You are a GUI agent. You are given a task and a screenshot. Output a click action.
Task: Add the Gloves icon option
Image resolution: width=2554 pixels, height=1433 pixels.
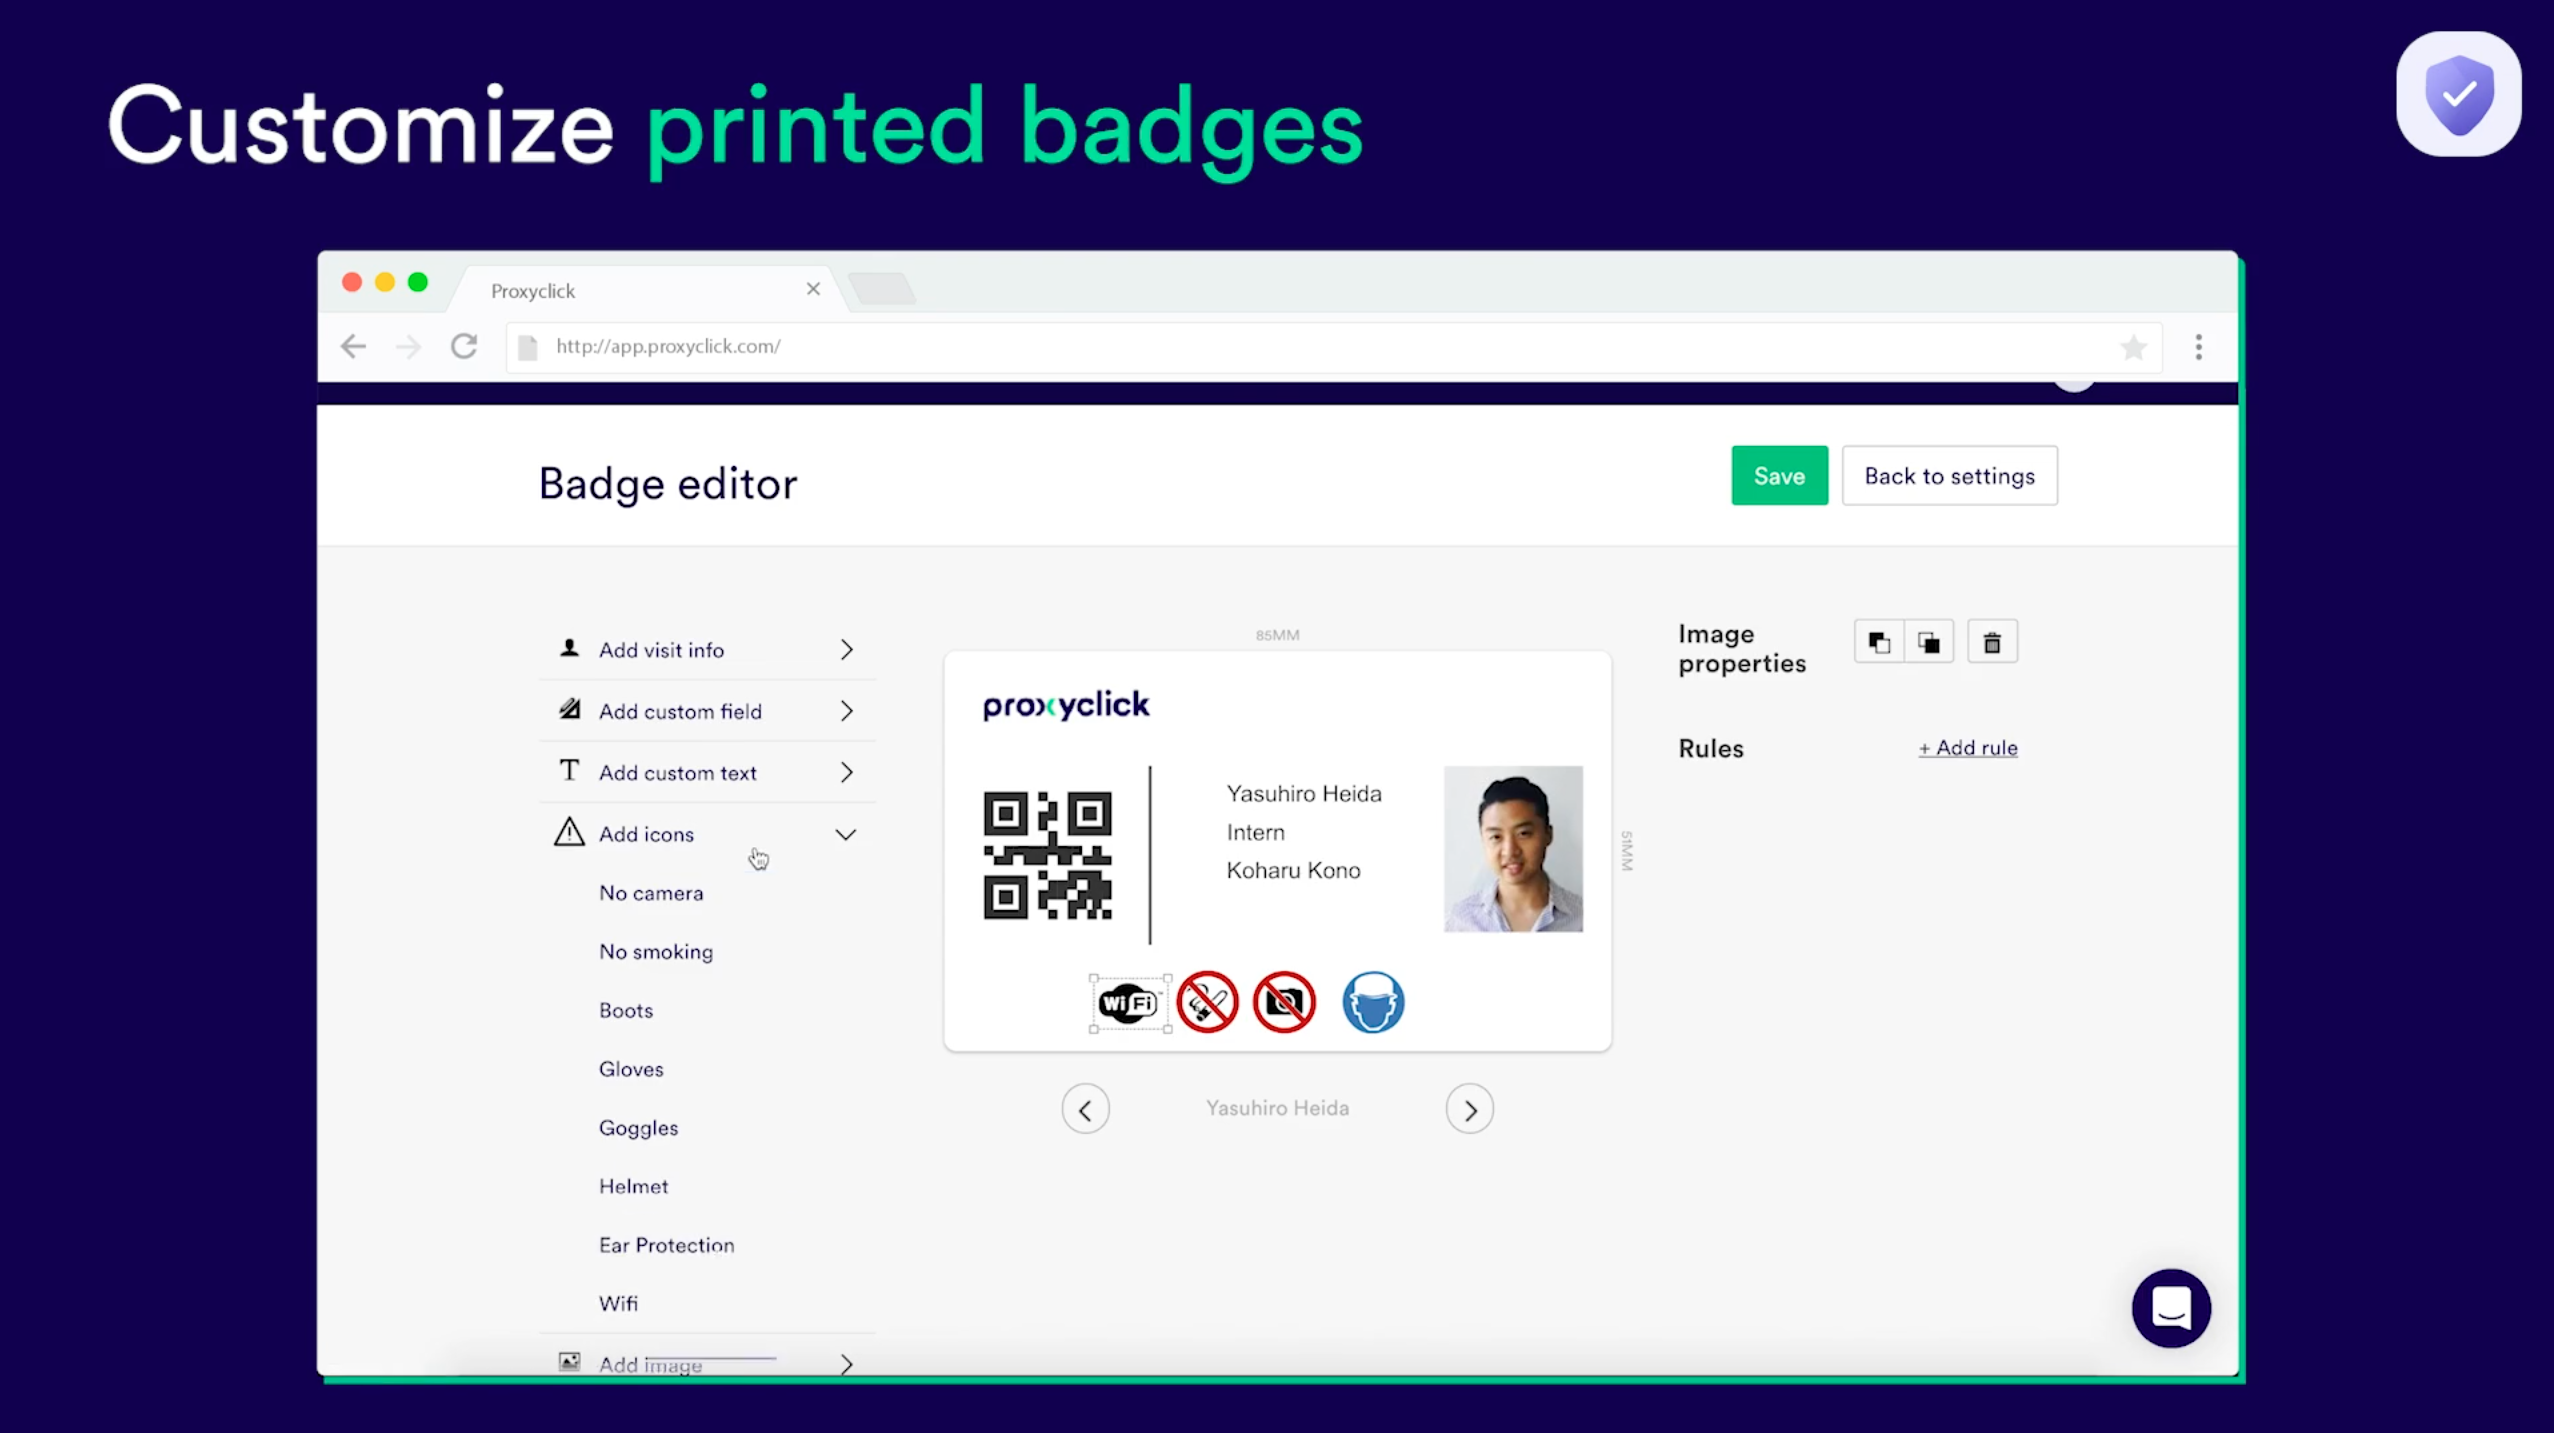pyautogui.click(x=631, y=1070)
